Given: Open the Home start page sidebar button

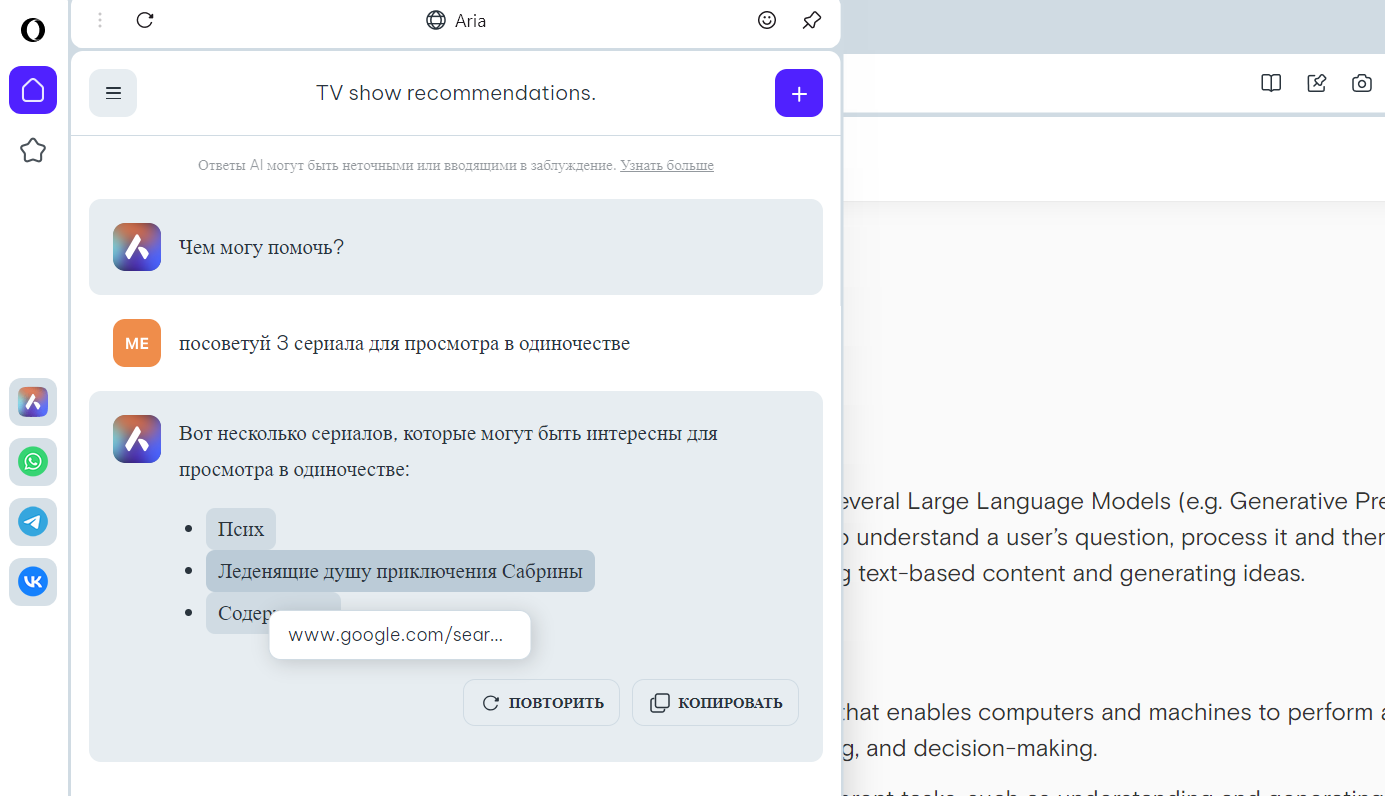Looking at the screenshot, I should point(33,90).
